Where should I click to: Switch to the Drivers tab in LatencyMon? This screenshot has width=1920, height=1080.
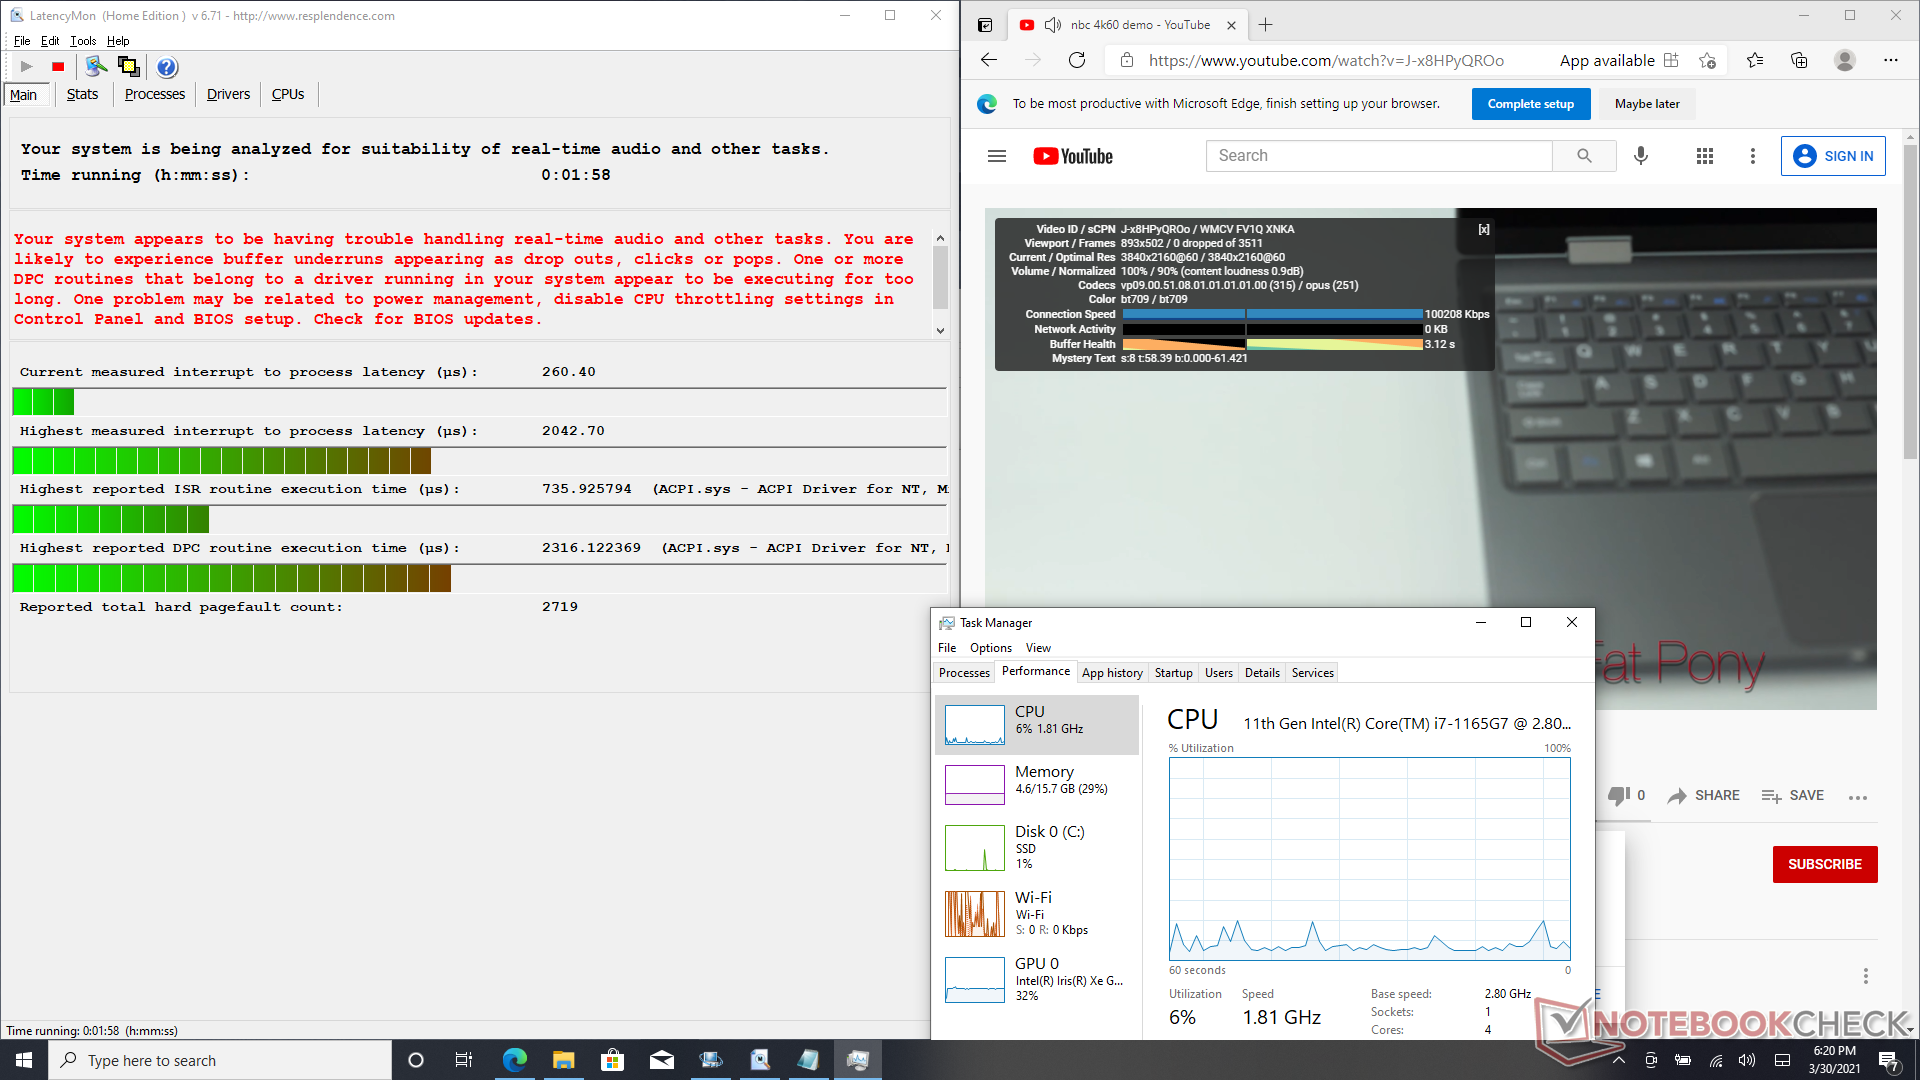228,94
